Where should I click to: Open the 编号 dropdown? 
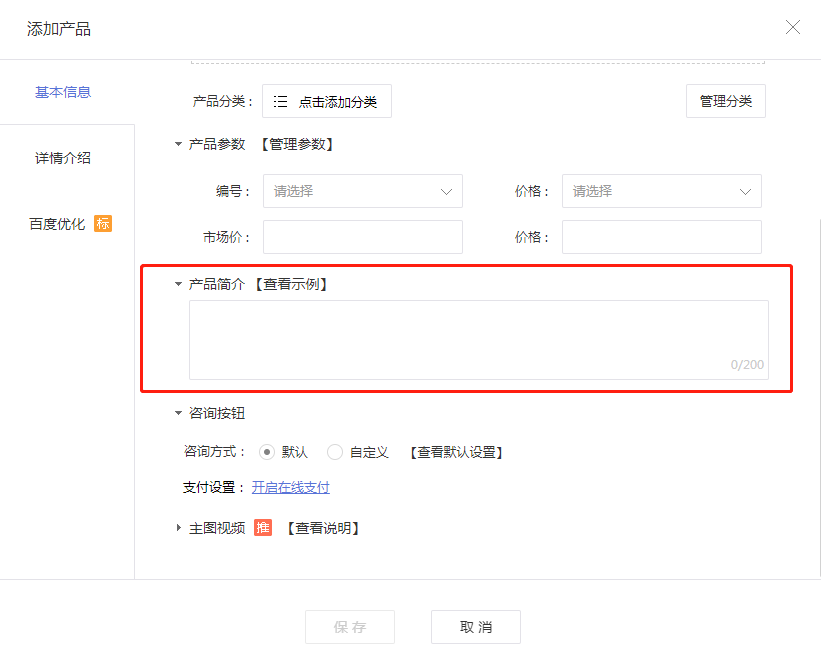[x=363, y=191]
